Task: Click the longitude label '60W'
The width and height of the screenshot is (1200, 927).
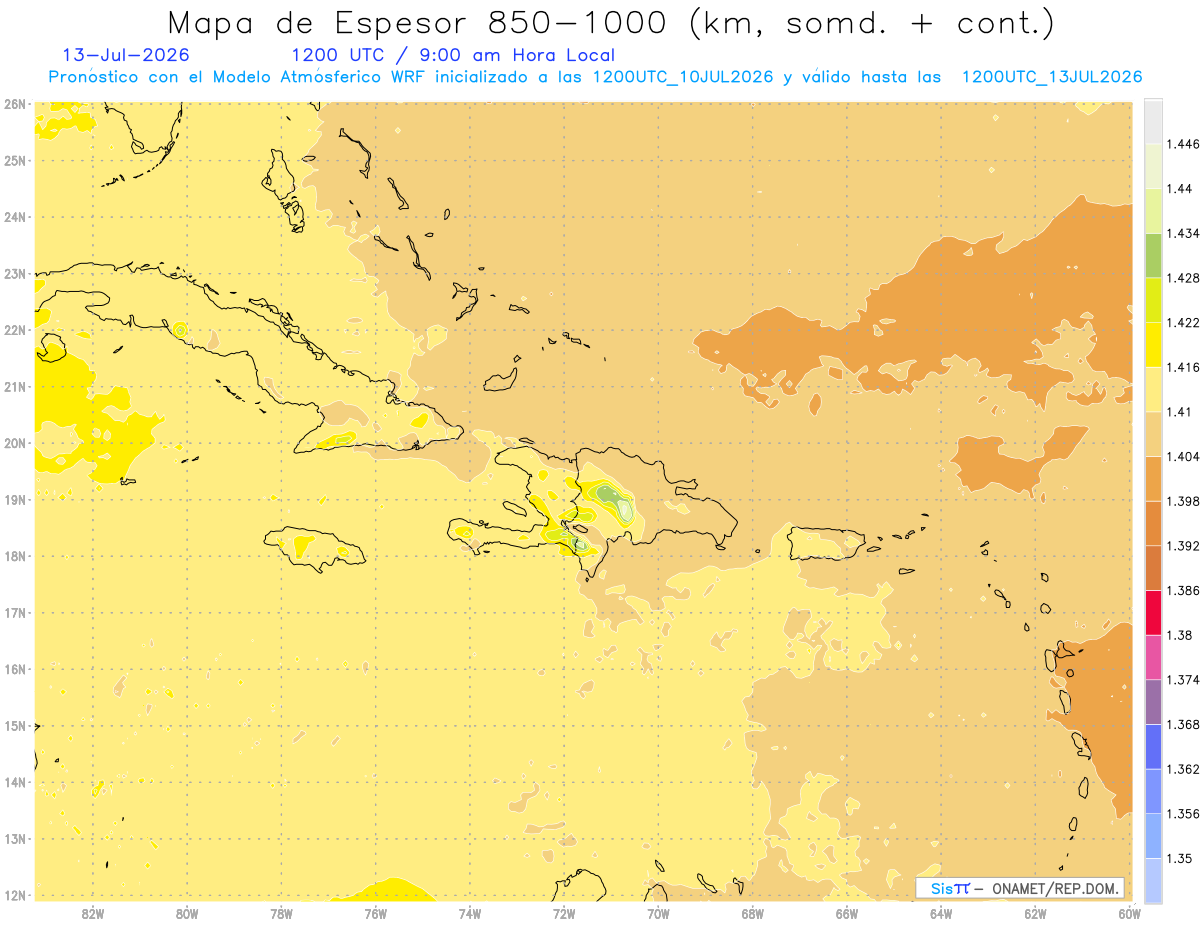Action: (1129, 914)
